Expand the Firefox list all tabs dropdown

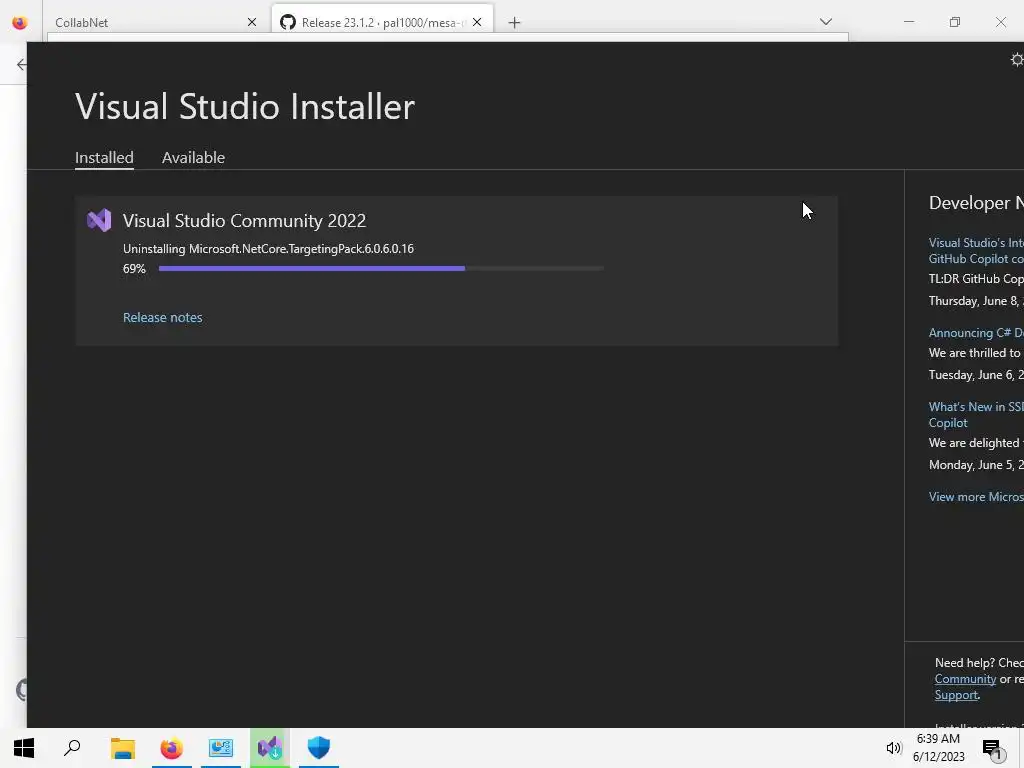coord(825,22)
